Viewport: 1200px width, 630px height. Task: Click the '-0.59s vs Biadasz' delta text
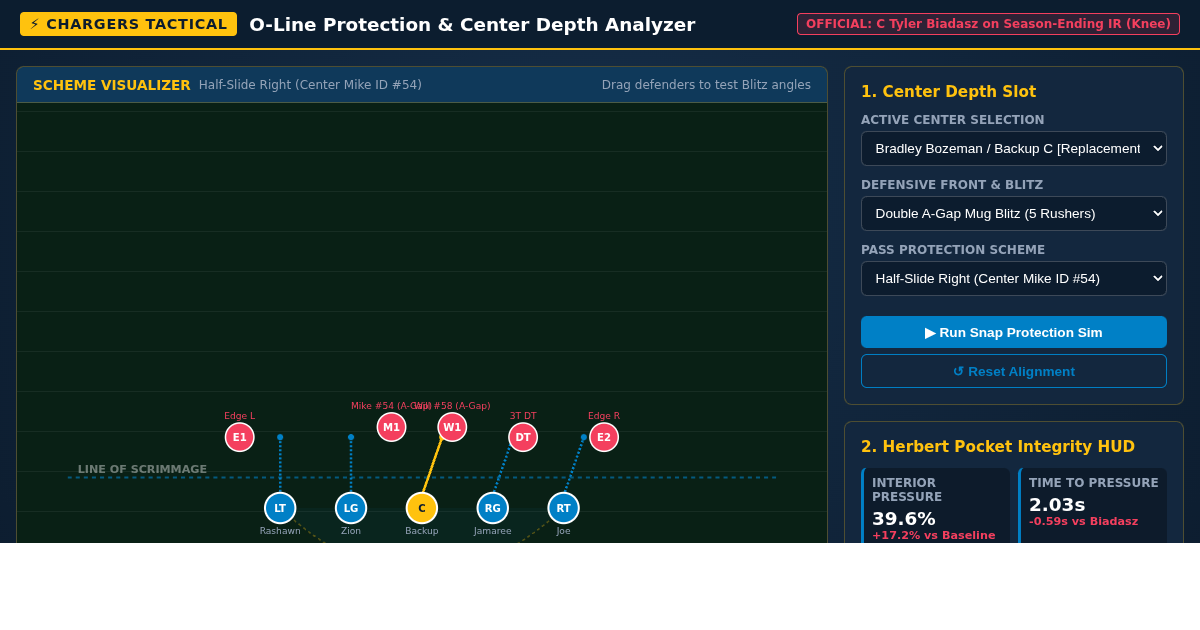click(1083, 521)
